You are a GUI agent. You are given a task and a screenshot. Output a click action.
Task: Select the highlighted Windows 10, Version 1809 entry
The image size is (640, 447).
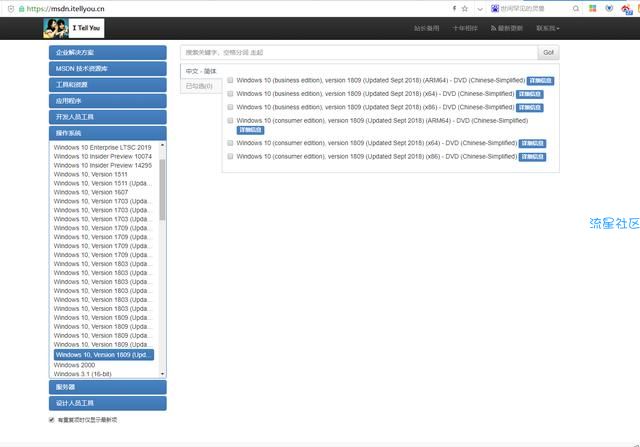pos(104,355)
